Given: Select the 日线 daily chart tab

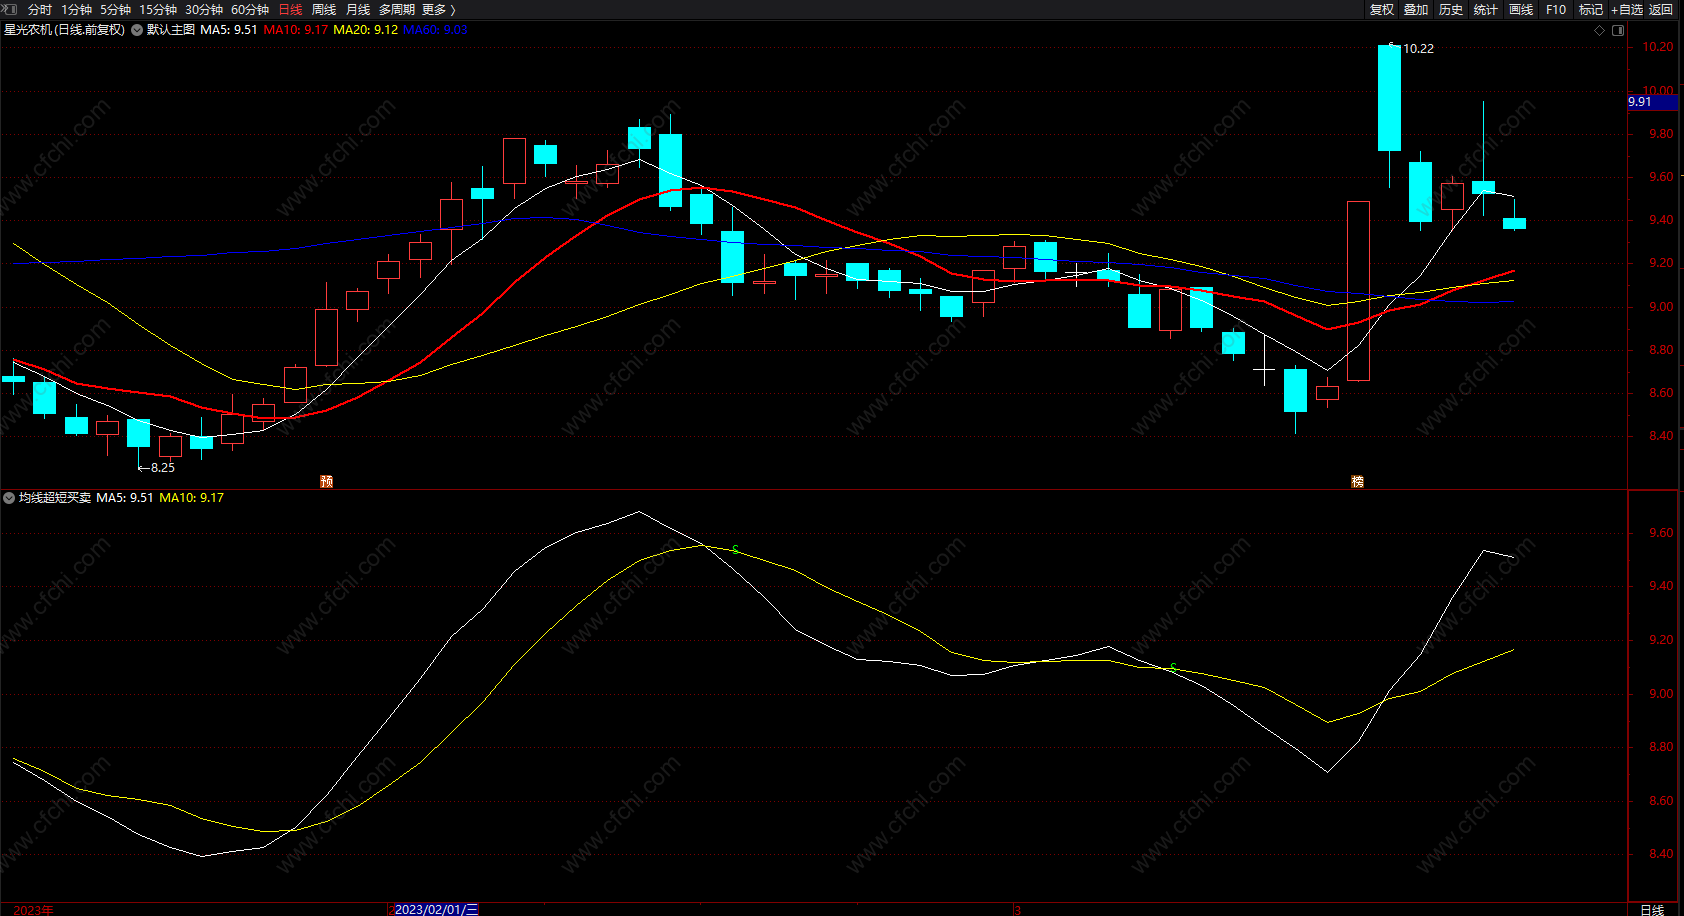Looking at the screenshot, I should pyautogui.click(x=290, y=9).
